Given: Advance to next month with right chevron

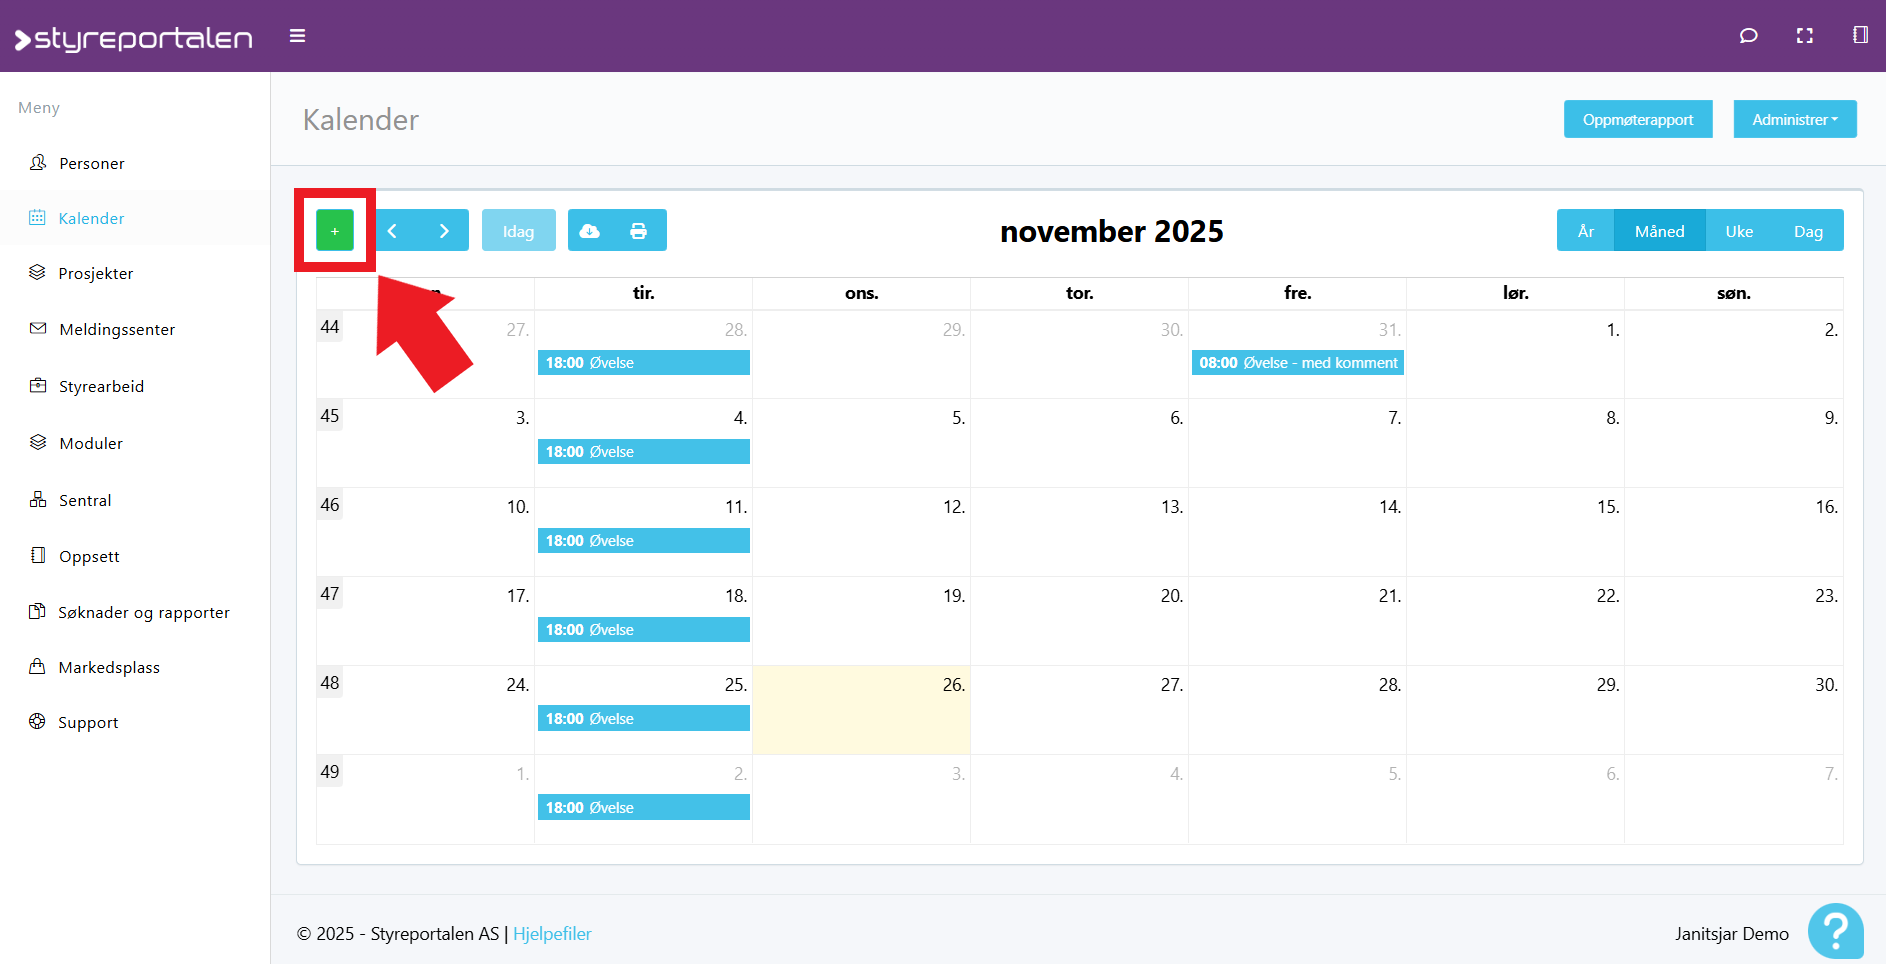Looking at the screenshot, I should click(x=444, y=231).
